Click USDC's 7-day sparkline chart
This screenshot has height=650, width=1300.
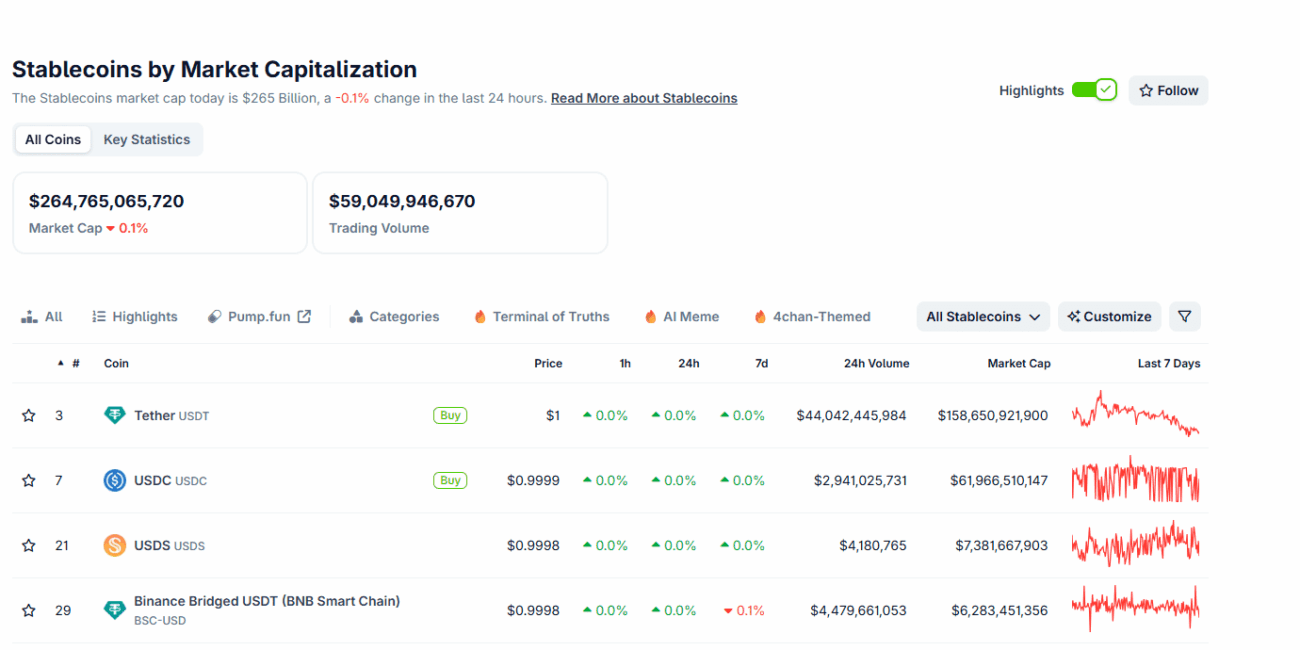coord(1135,479)
